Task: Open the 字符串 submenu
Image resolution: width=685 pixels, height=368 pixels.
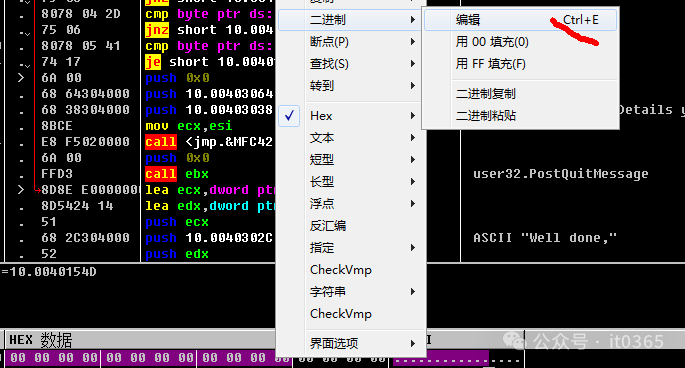Action: tap(351, 292)
